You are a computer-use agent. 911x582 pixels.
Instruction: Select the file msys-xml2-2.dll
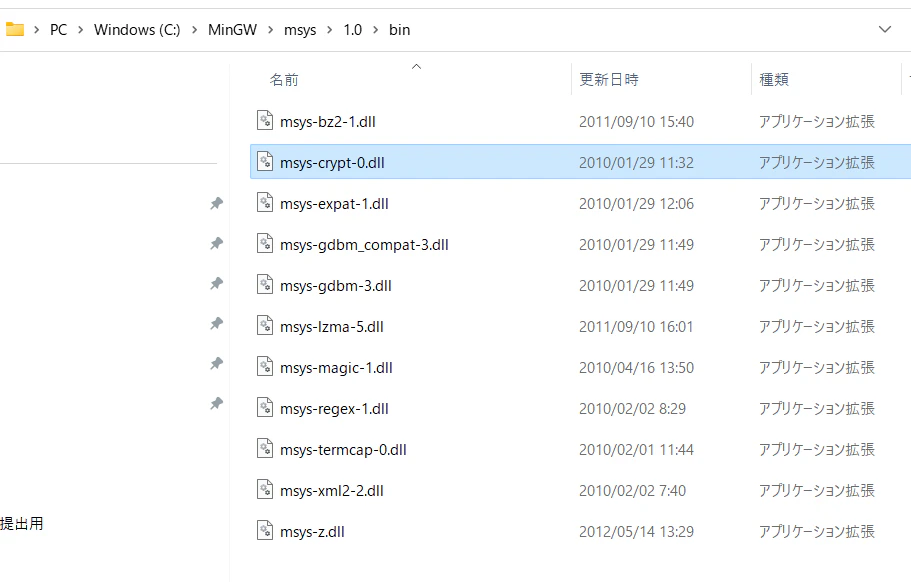click(x=332, y=491)
